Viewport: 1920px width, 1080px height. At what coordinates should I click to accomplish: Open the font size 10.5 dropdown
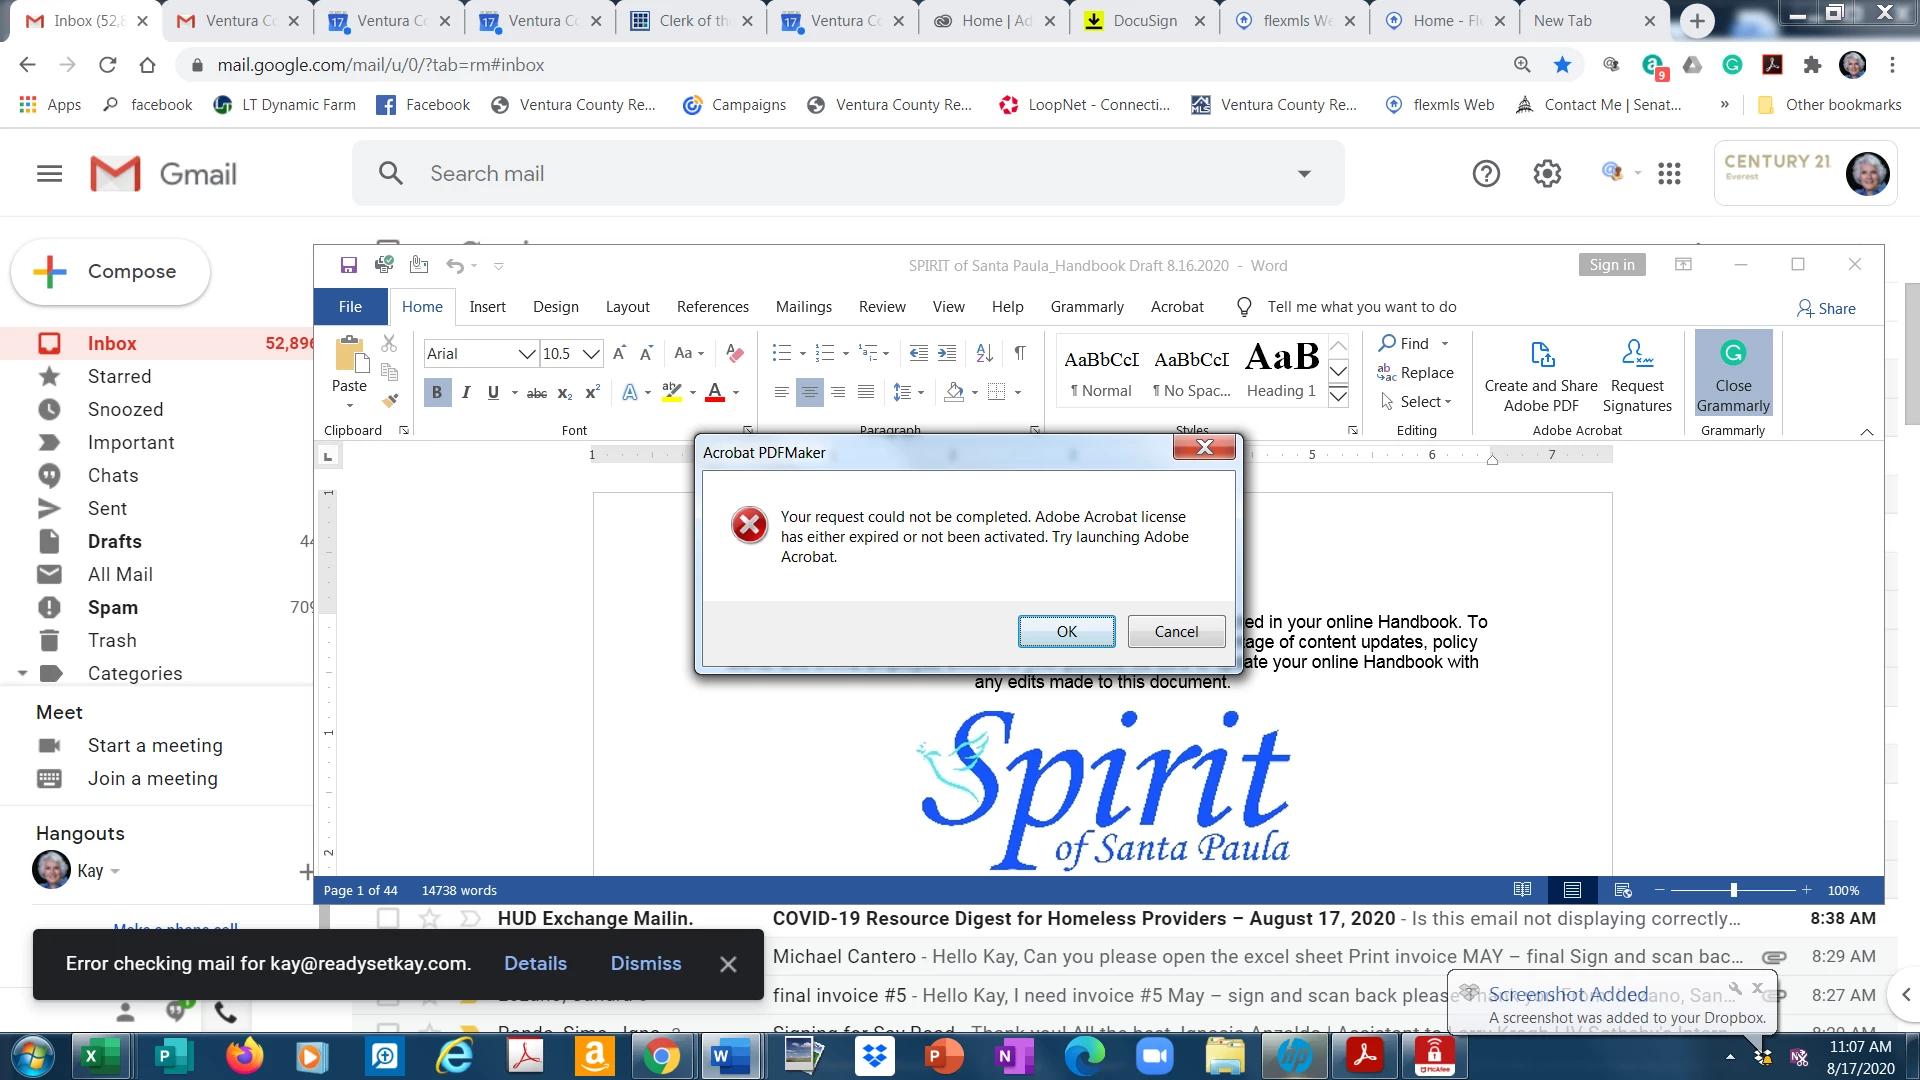(x=591, y=354)
